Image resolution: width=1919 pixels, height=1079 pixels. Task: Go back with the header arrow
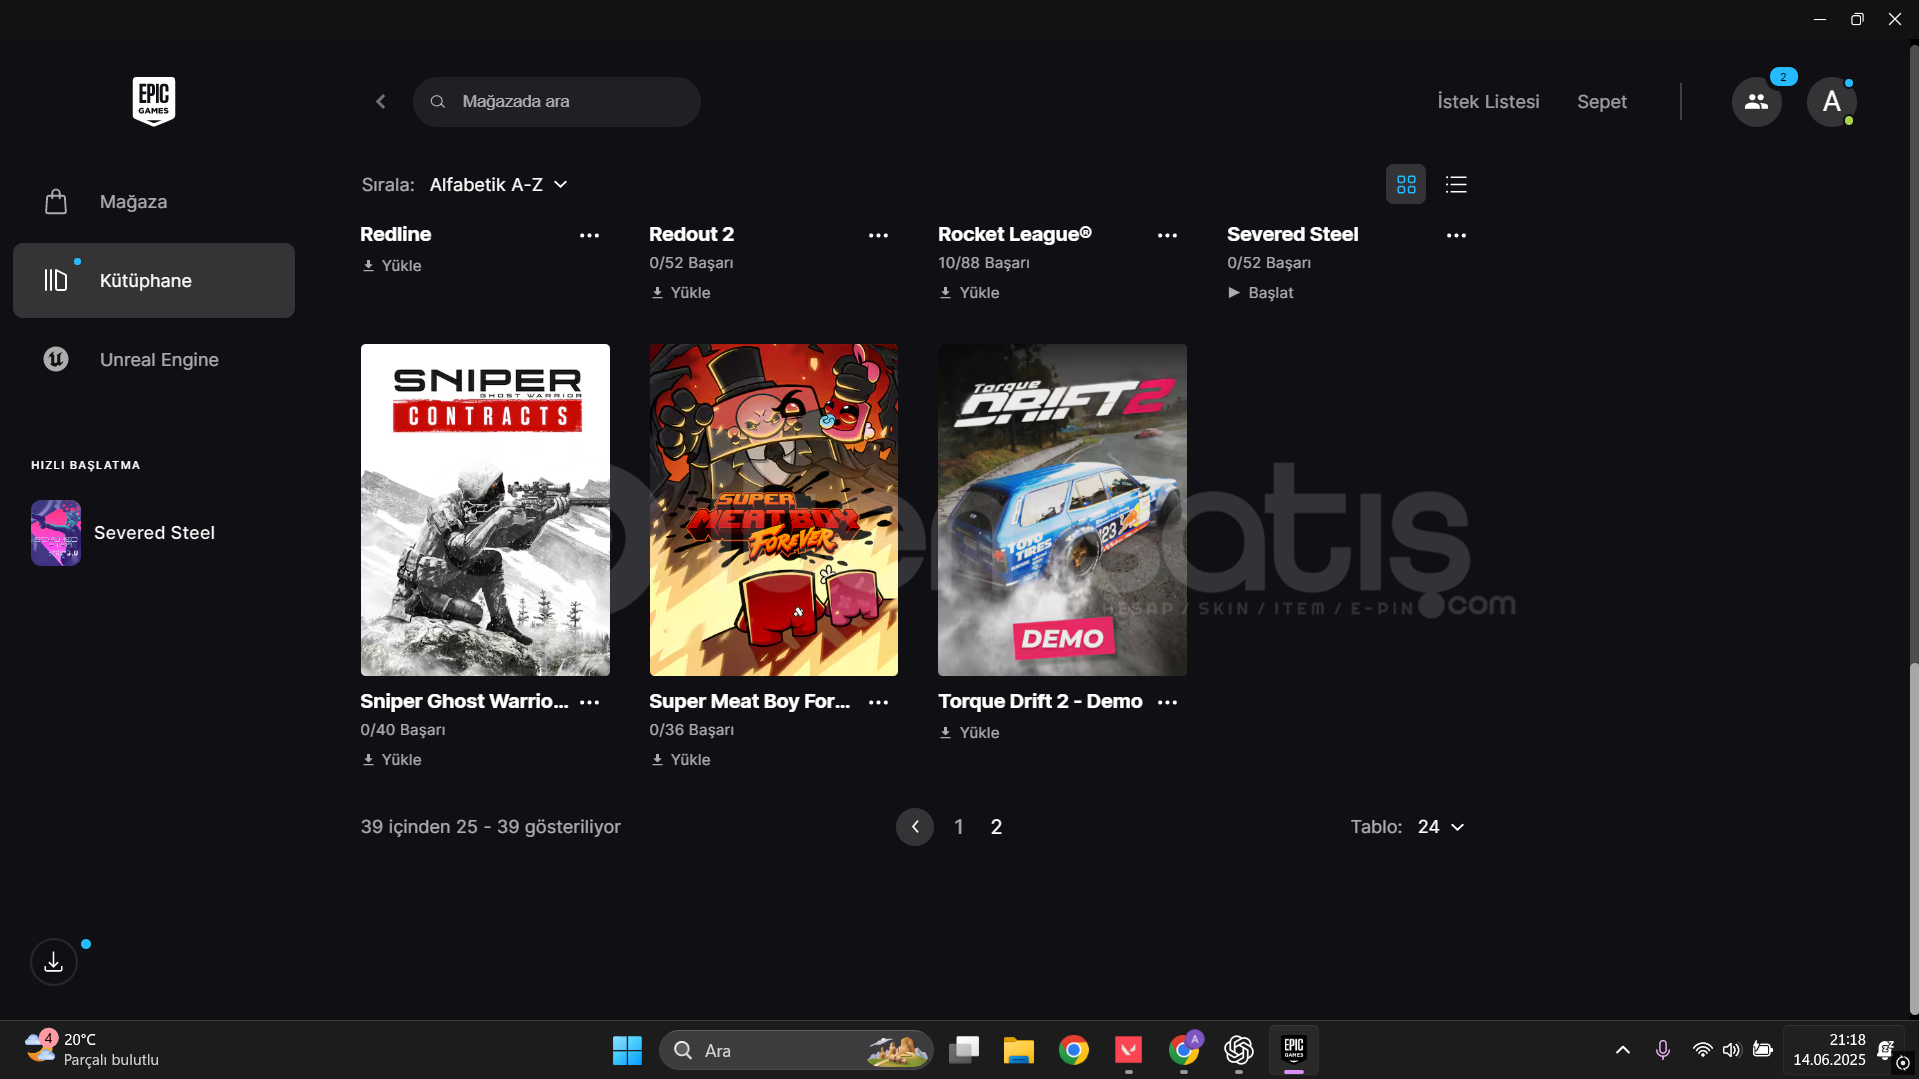click(x=381, y=102)
